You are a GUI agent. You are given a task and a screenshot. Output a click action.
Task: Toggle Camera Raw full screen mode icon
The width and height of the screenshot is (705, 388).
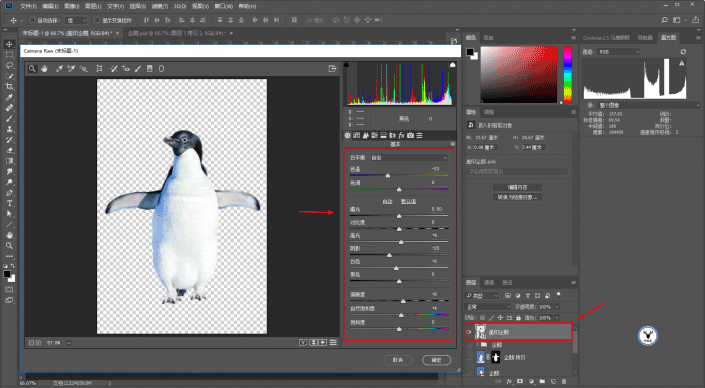coord(332,69)
